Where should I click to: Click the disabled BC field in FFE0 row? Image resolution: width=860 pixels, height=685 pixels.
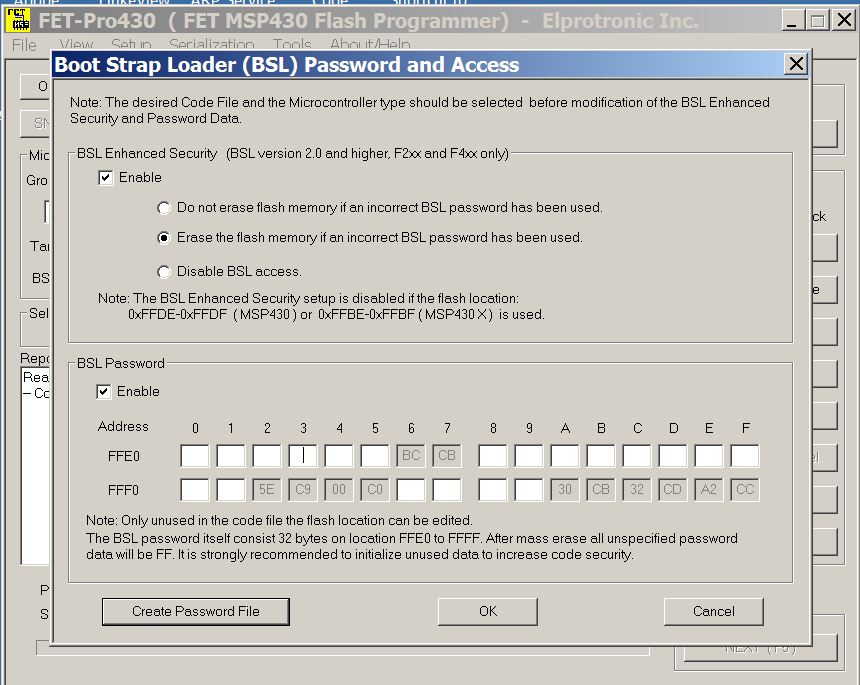pos(411,456)
